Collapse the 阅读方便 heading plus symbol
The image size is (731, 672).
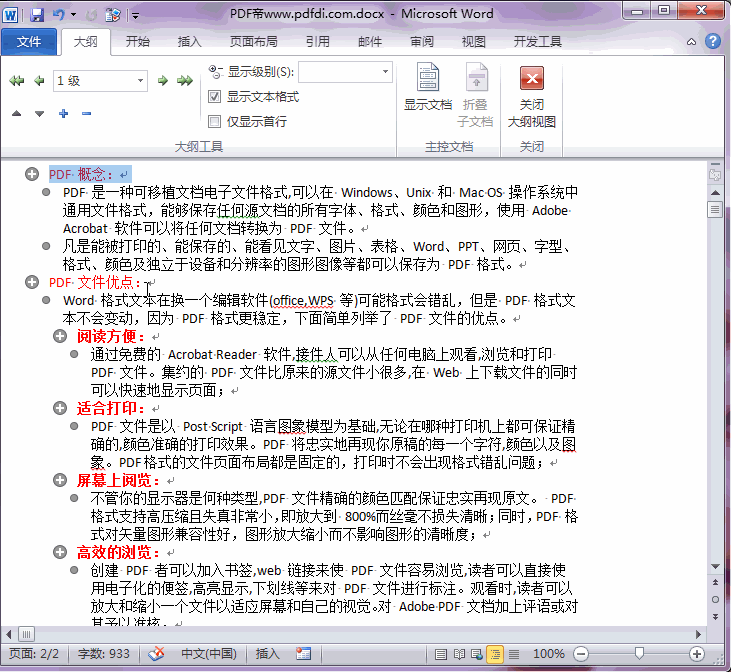60,336
